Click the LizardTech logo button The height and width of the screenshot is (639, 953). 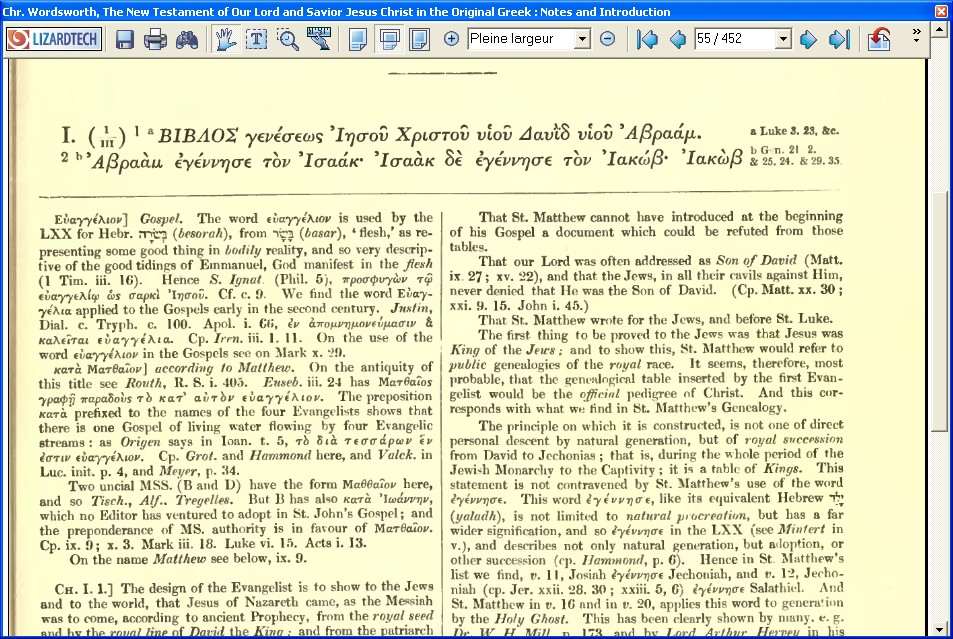pyautogui.click(x=54, y=40)
